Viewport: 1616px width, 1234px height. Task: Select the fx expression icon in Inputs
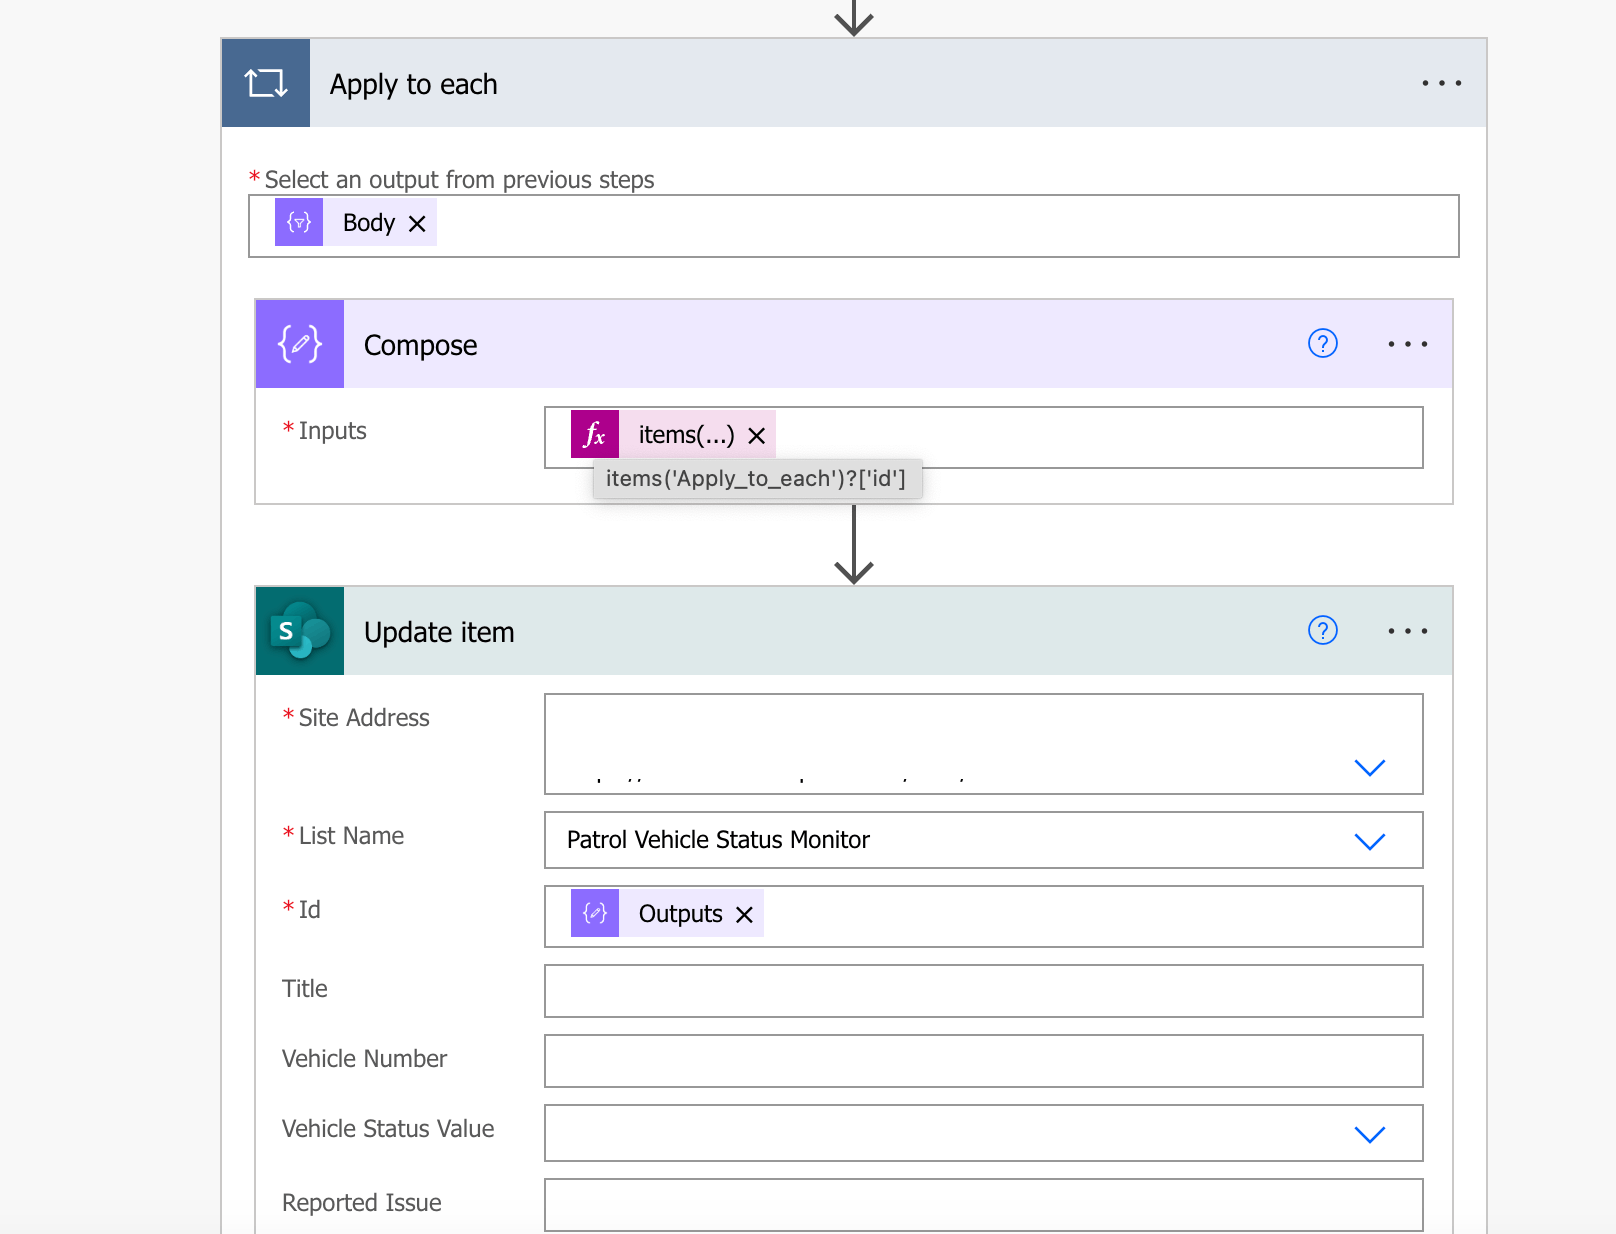[595, 435]
